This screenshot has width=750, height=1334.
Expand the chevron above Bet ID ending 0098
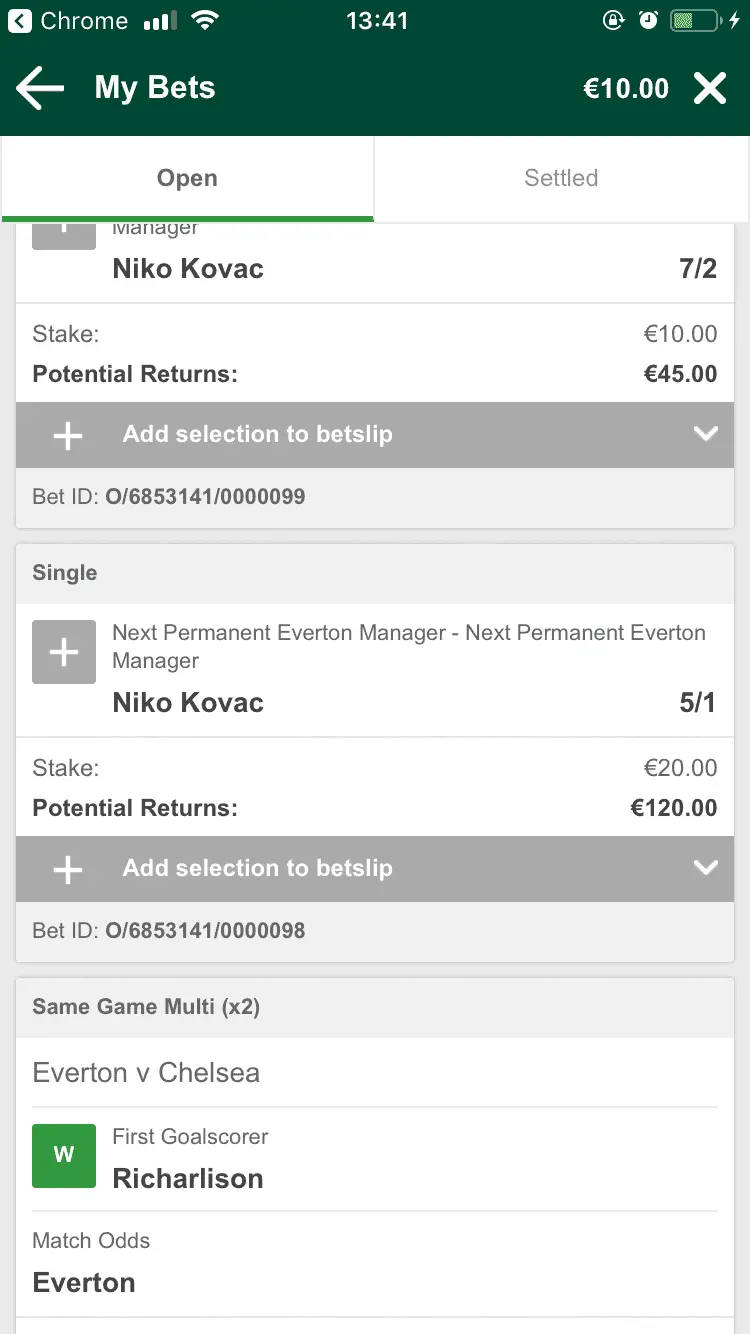pyautogui.click(x=706, y=868)
